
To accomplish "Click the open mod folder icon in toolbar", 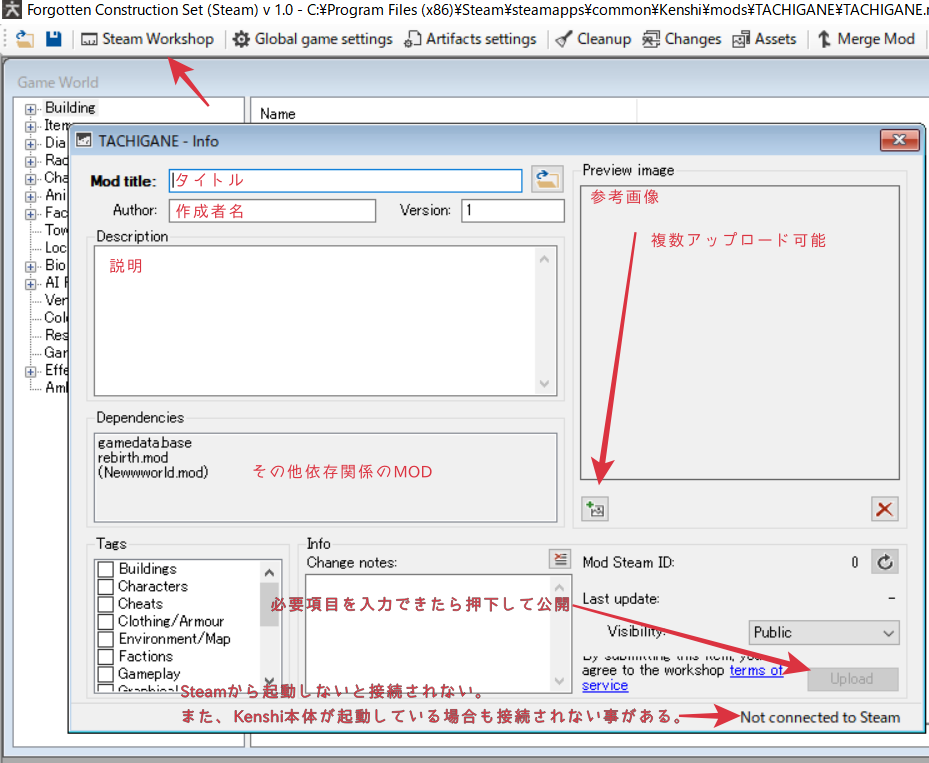I will 24,39.
